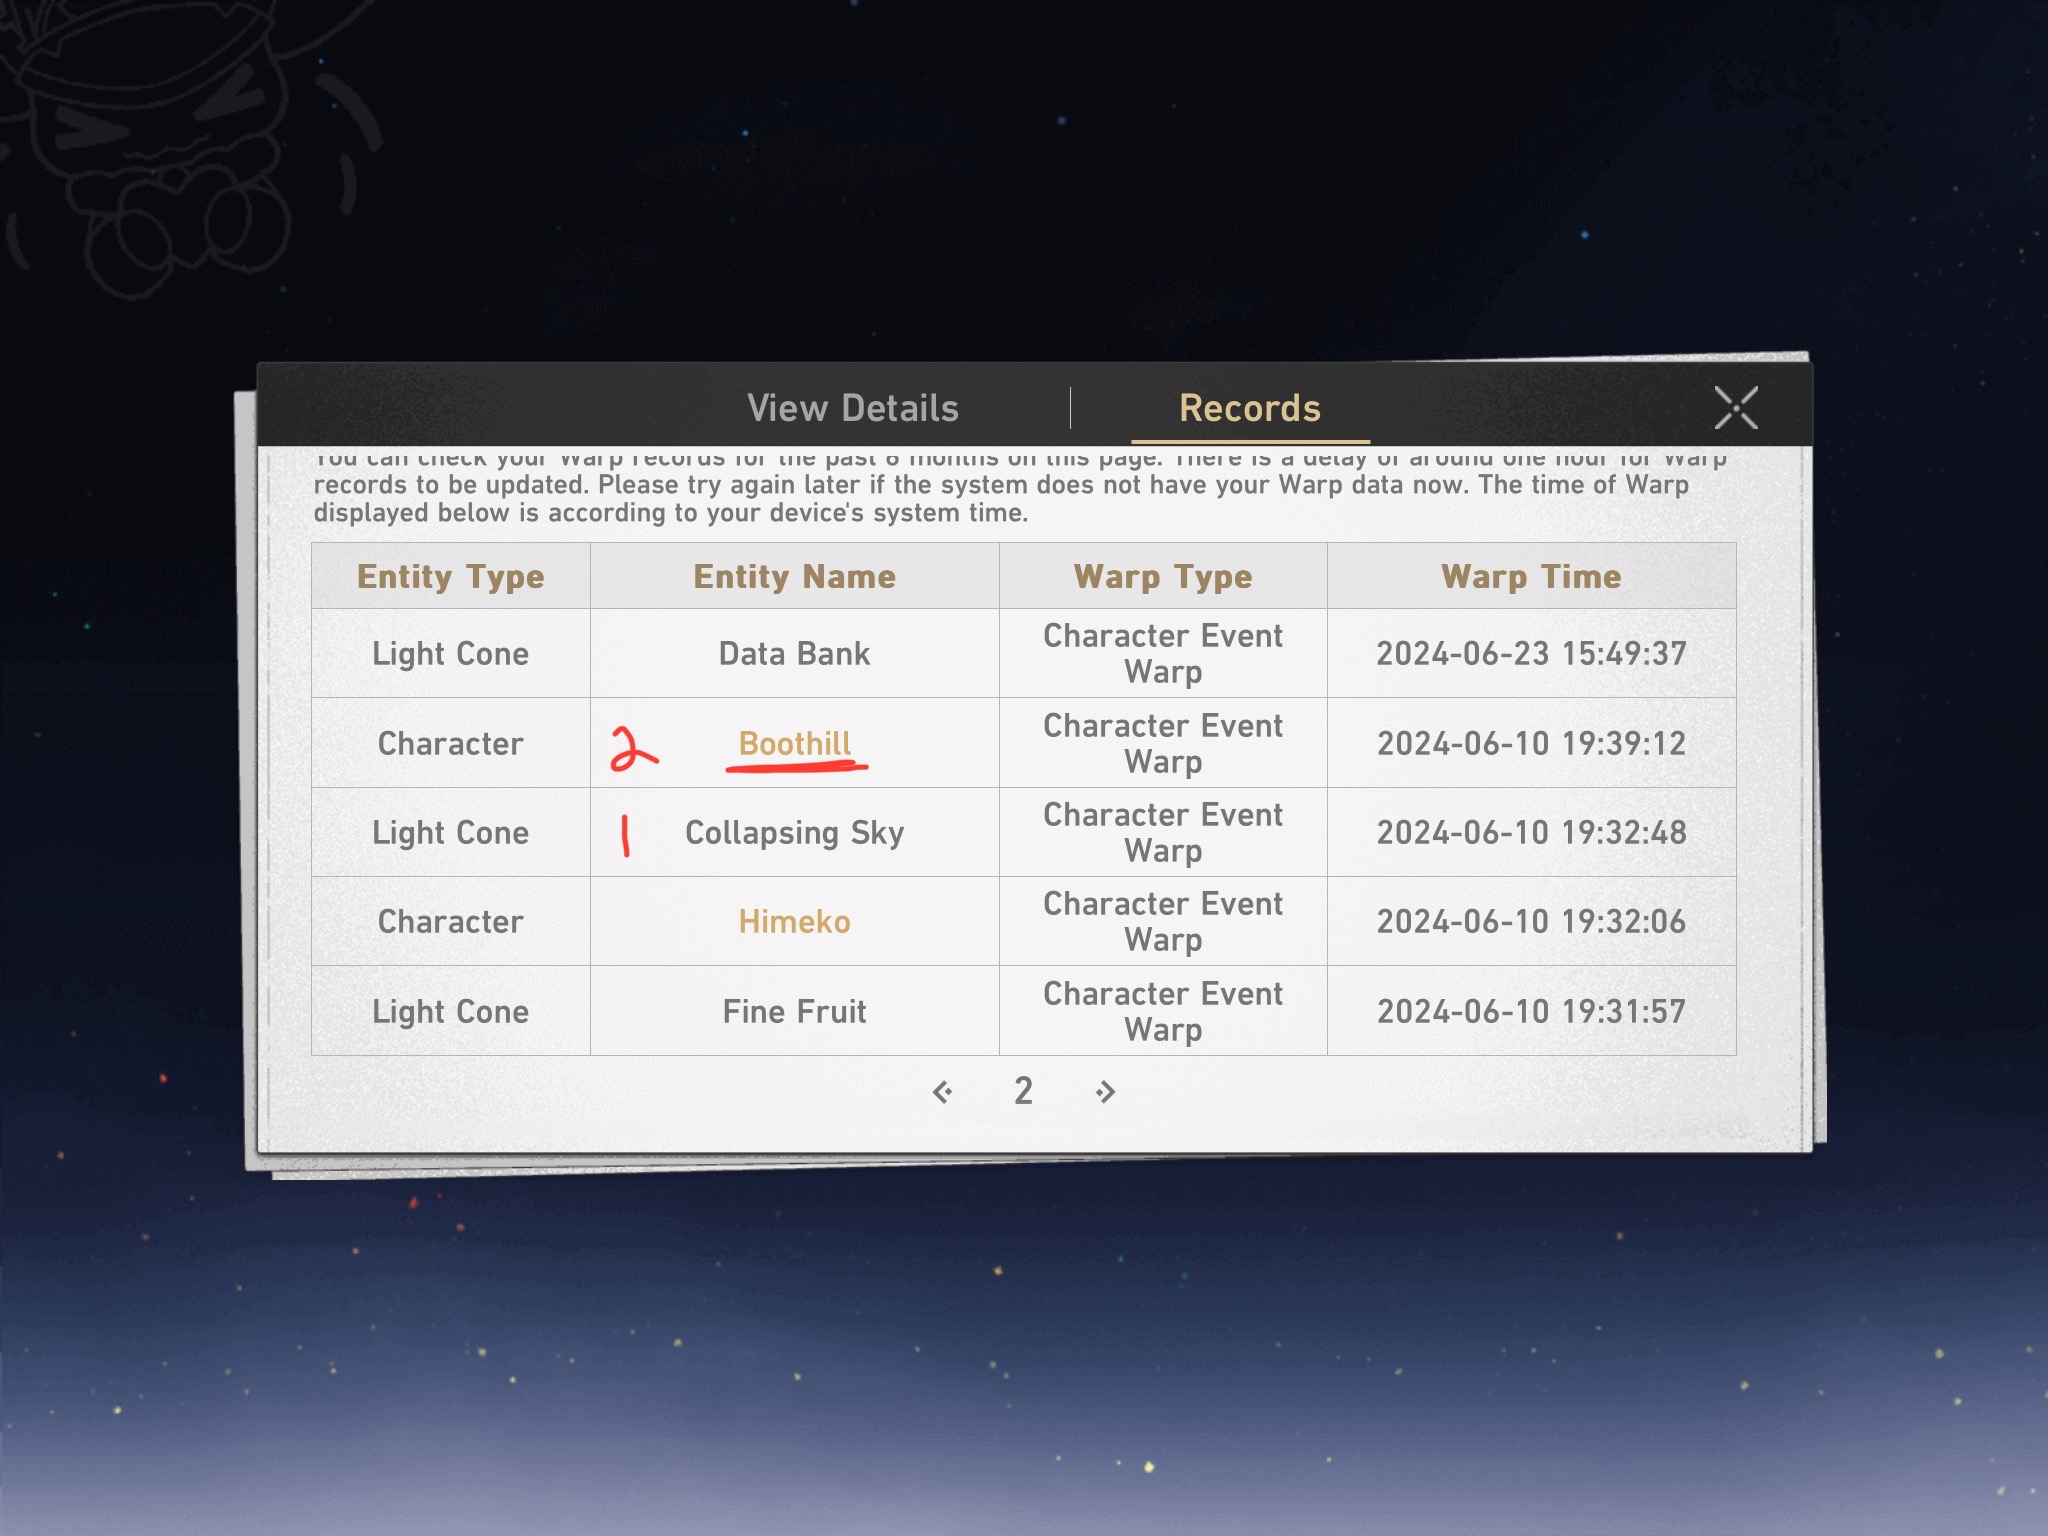Screen dimensions: 2048x1536
Task: Click Character type in Boothill row
Action: 451,744
